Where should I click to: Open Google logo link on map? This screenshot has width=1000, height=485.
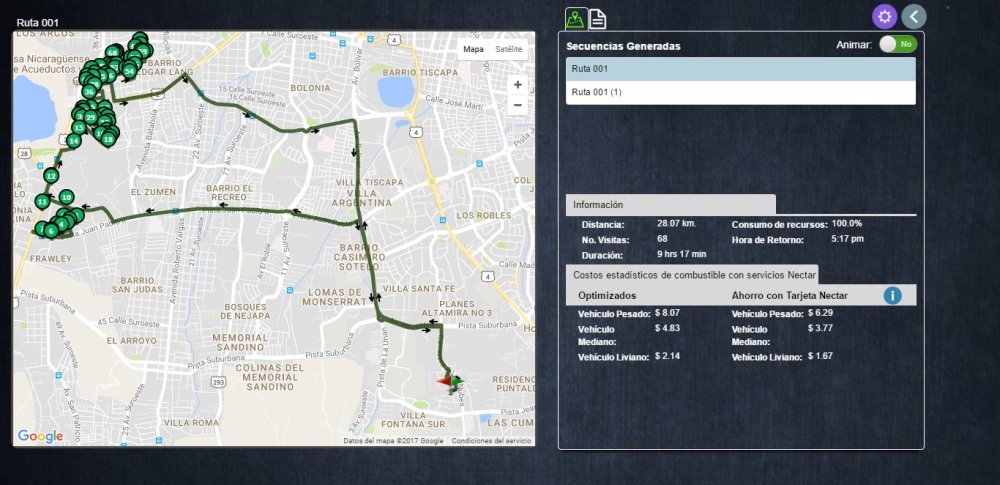pyautogui.click(x=40, y=436)
